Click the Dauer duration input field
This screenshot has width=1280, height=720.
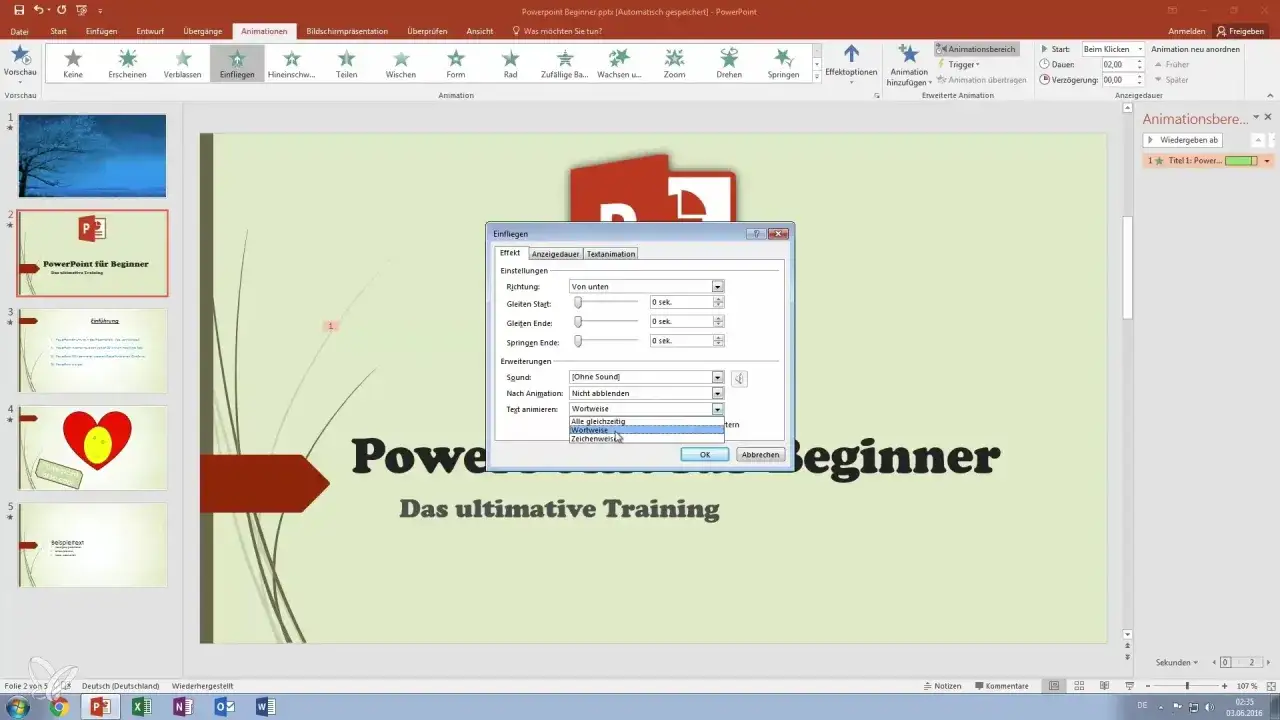[x=1117, y=64]
